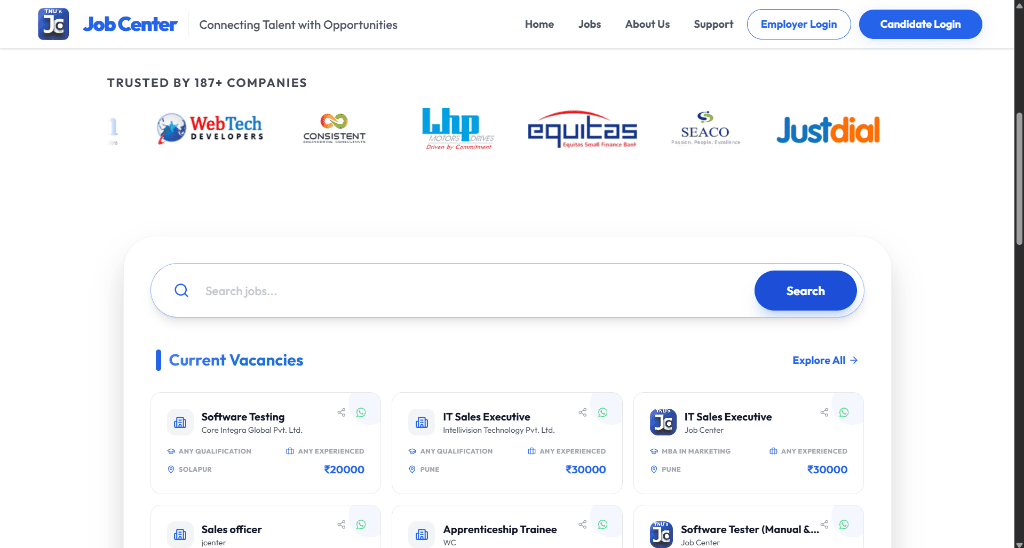Image resolution: width=1024 pixels, height=548 pixels.
Task: Click the Employer Login button
Action: [799, 24]
